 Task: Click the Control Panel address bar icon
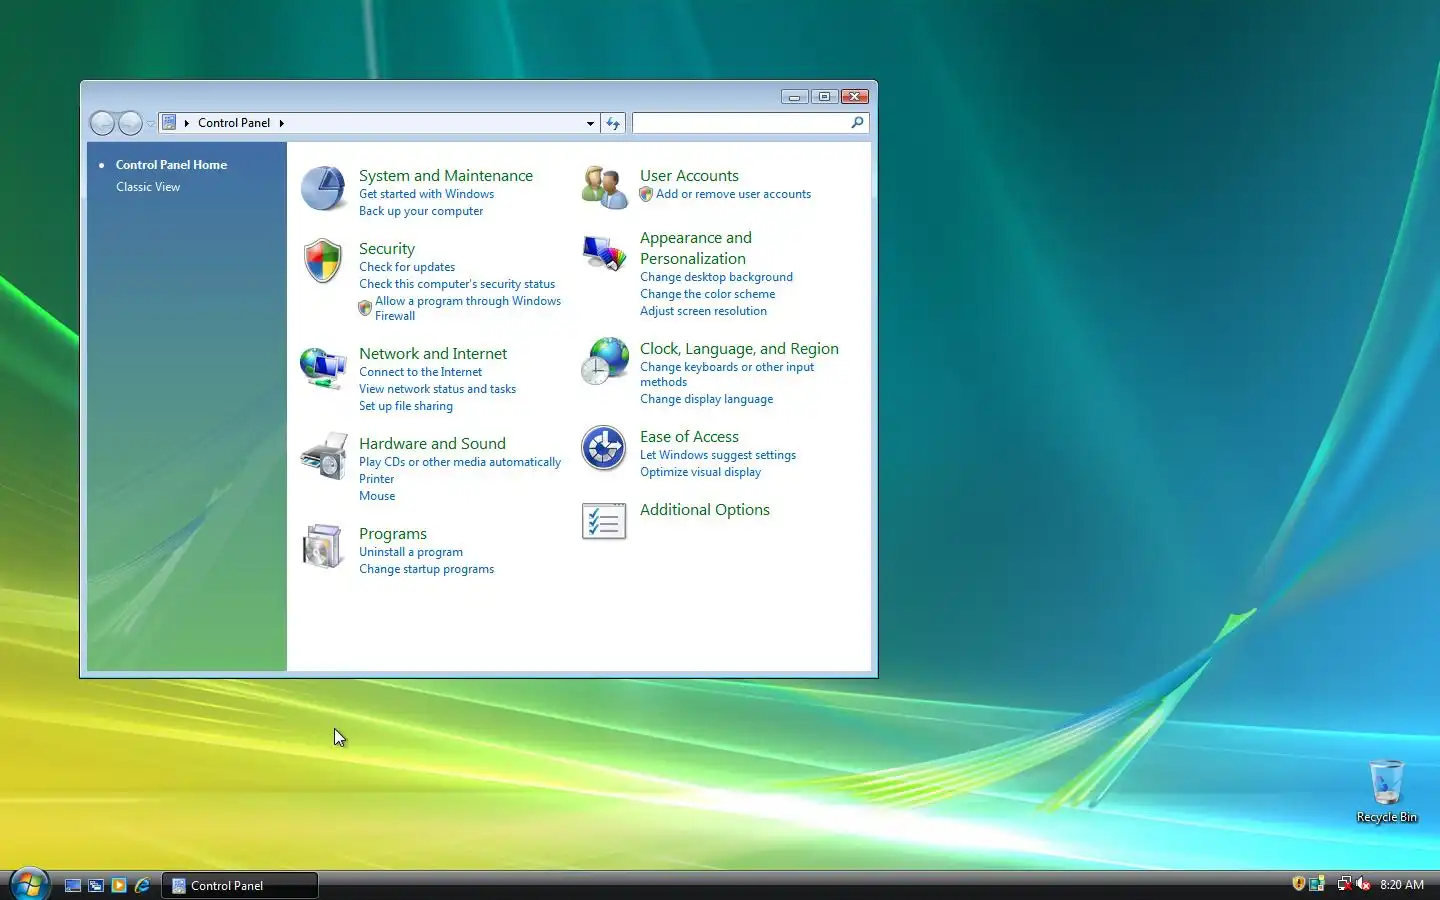click(x=169, y=122)
